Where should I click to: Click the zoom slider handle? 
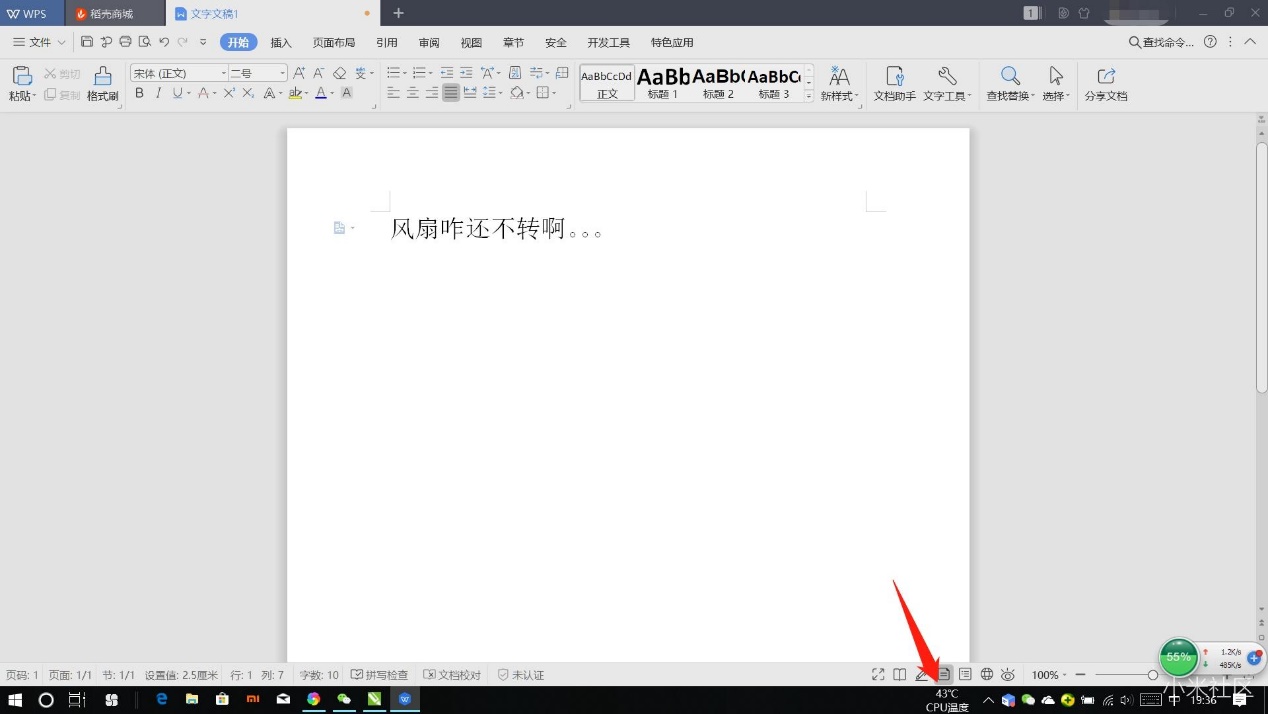(x=1153, y=675)
